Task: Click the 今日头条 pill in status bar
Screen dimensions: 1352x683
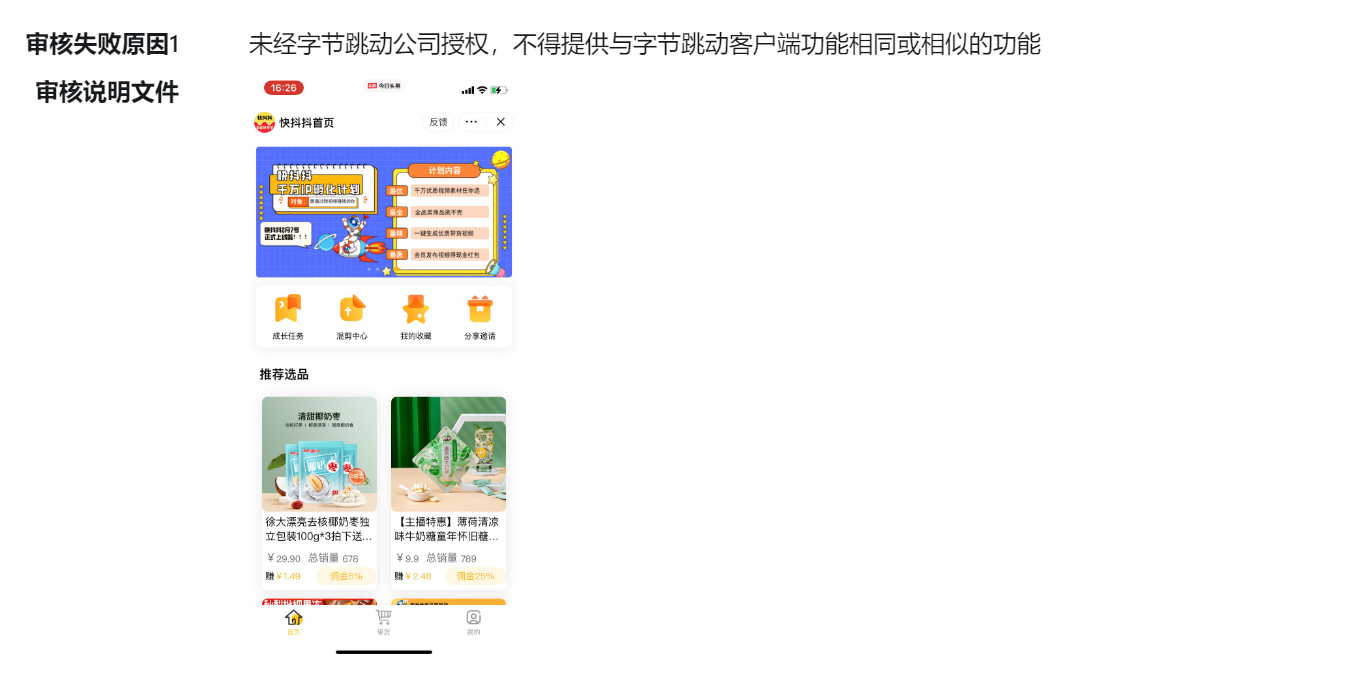Action: (x=384, y=86)
